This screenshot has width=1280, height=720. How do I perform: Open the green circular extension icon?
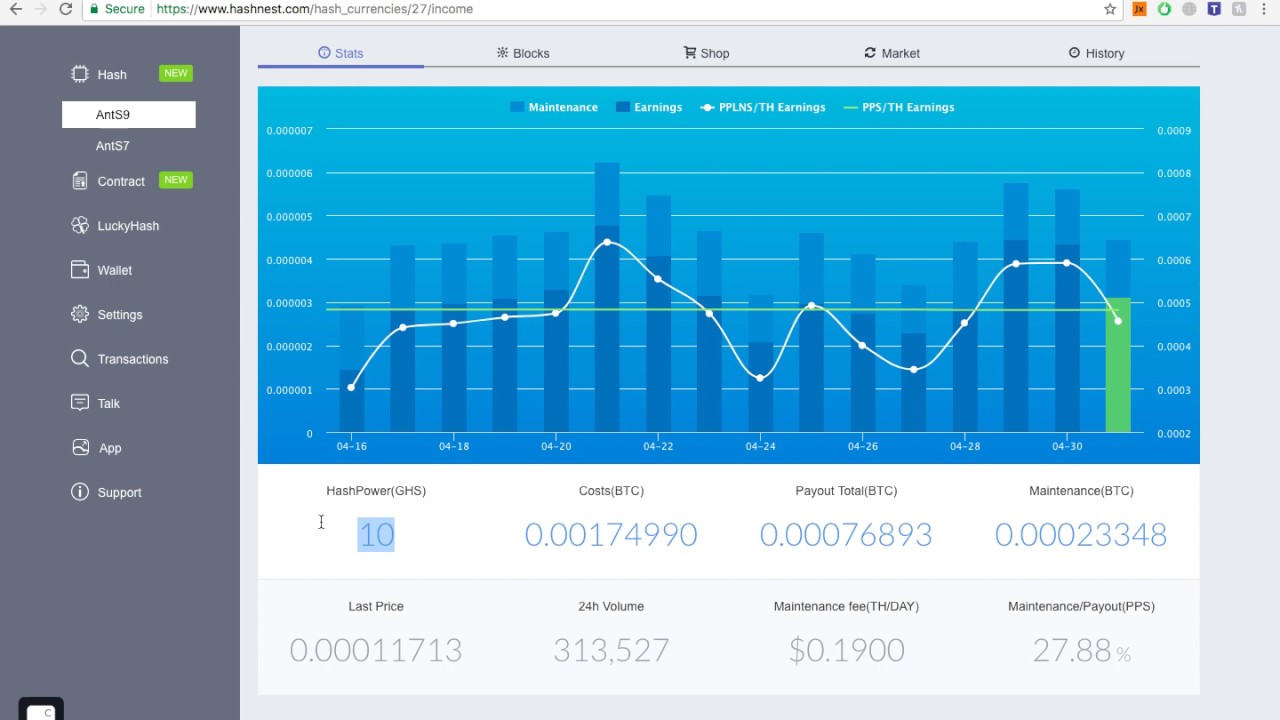tap(1164, 9)
